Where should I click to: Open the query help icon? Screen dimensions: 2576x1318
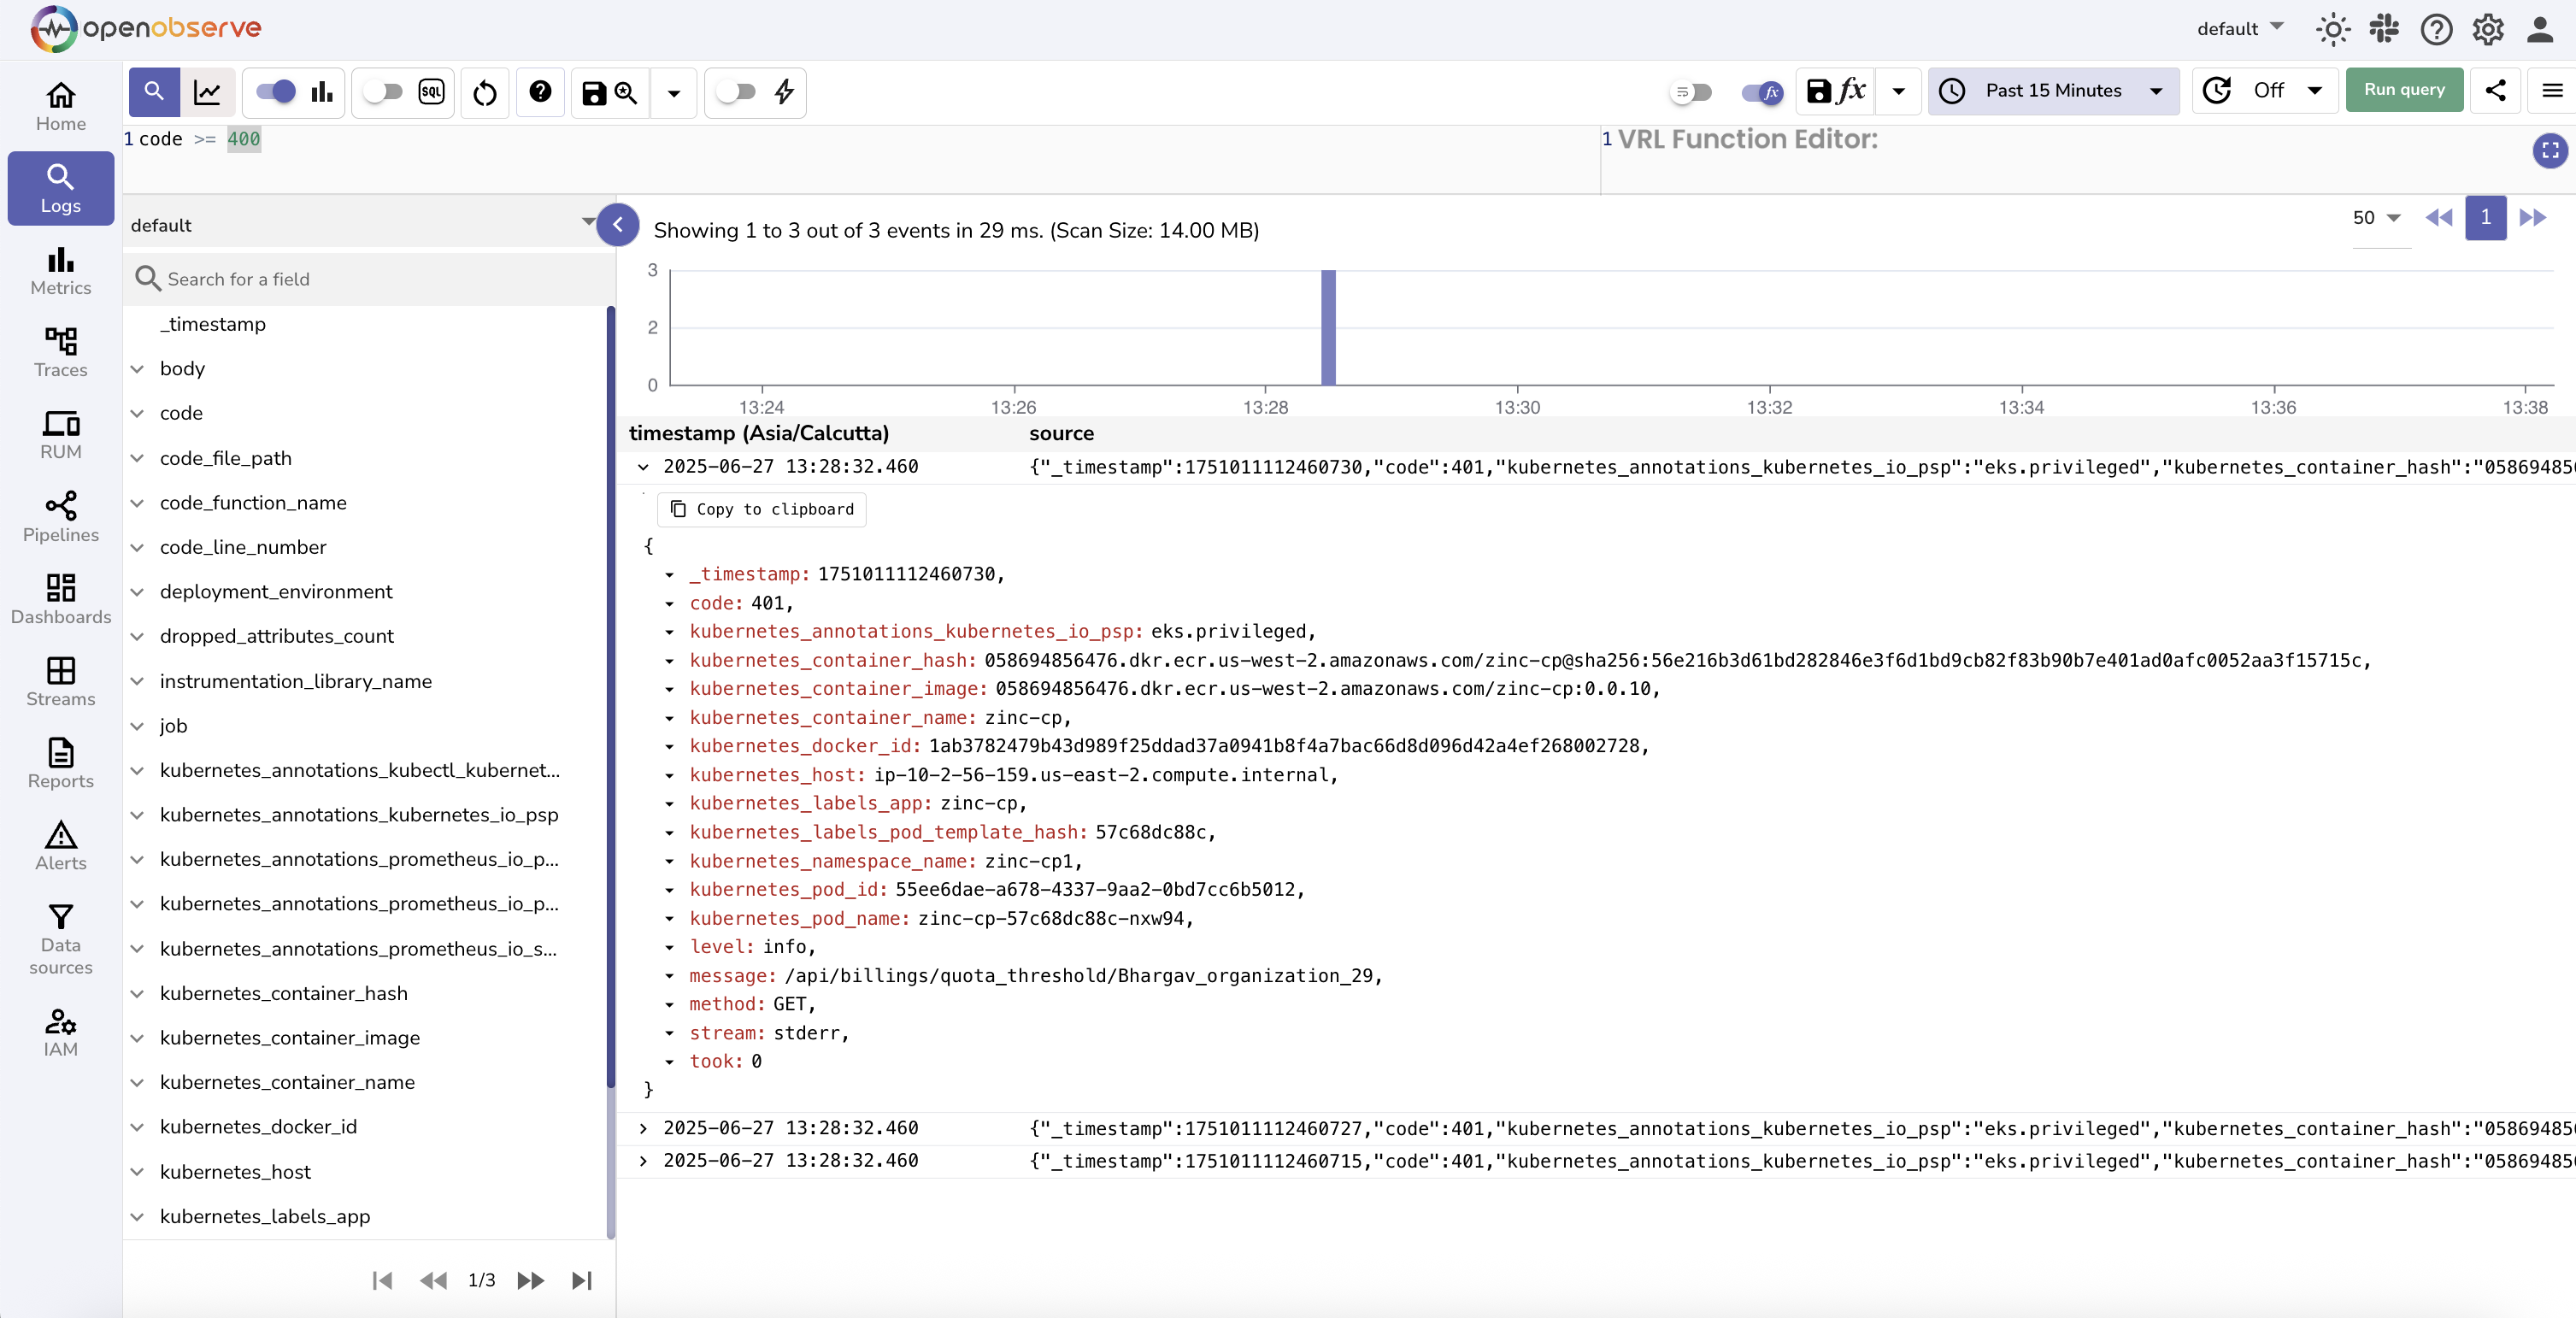540,92
